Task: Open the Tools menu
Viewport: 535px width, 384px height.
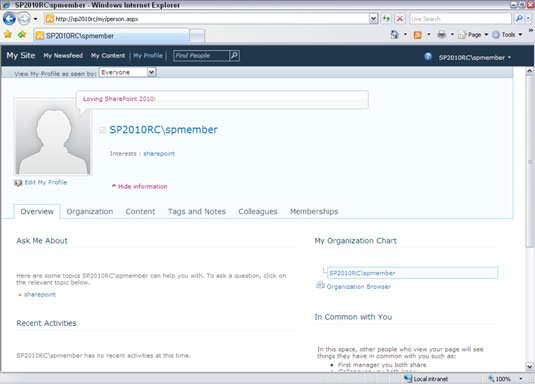Action: pyautogui.click(x=507, y=34)
